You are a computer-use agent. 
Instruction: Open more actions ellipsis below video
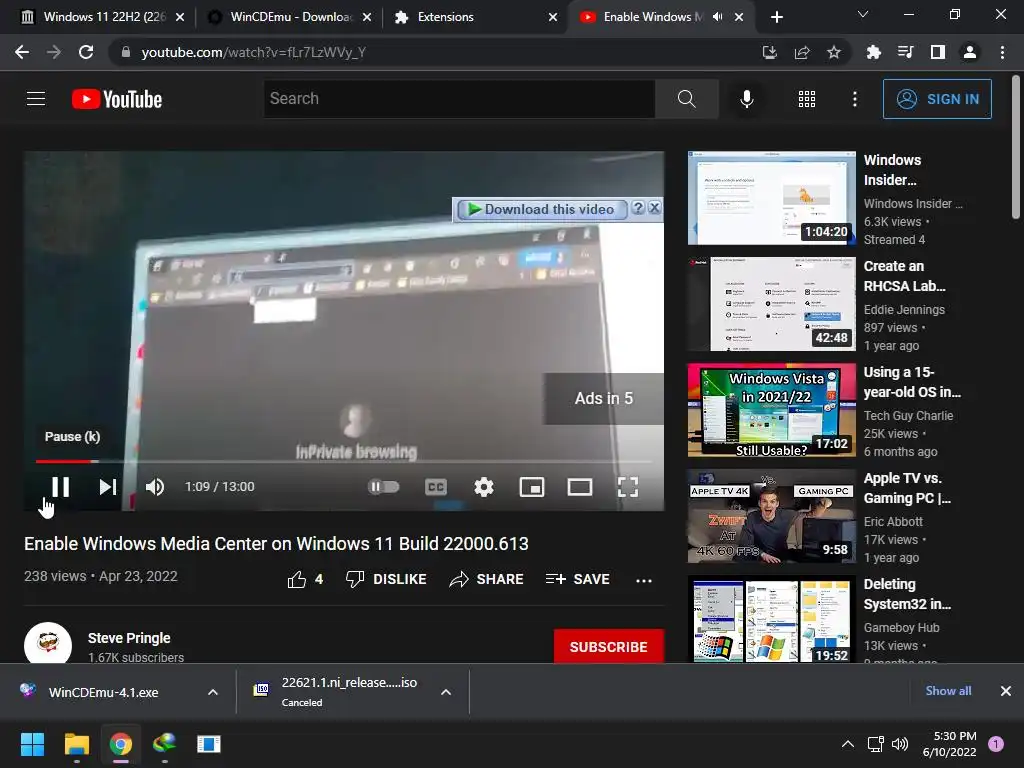point(644,580)
